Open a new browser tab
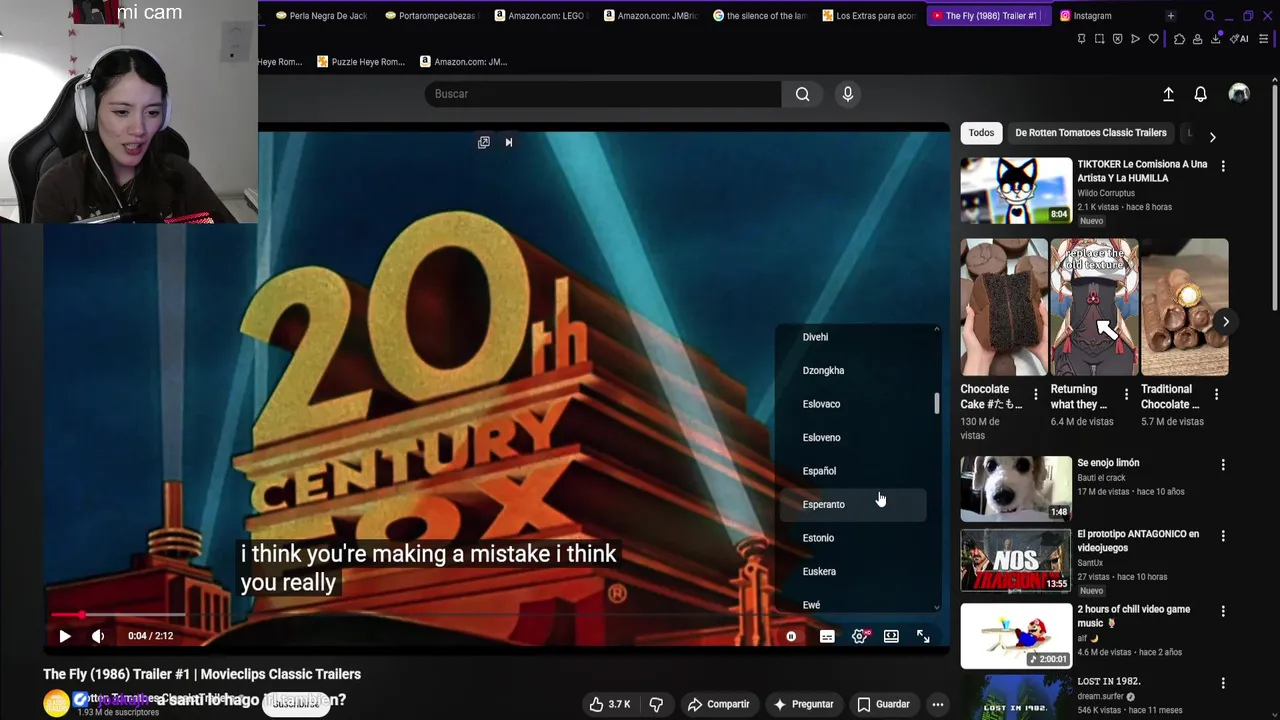The image size is (1280, 720). pos(1171,15)
